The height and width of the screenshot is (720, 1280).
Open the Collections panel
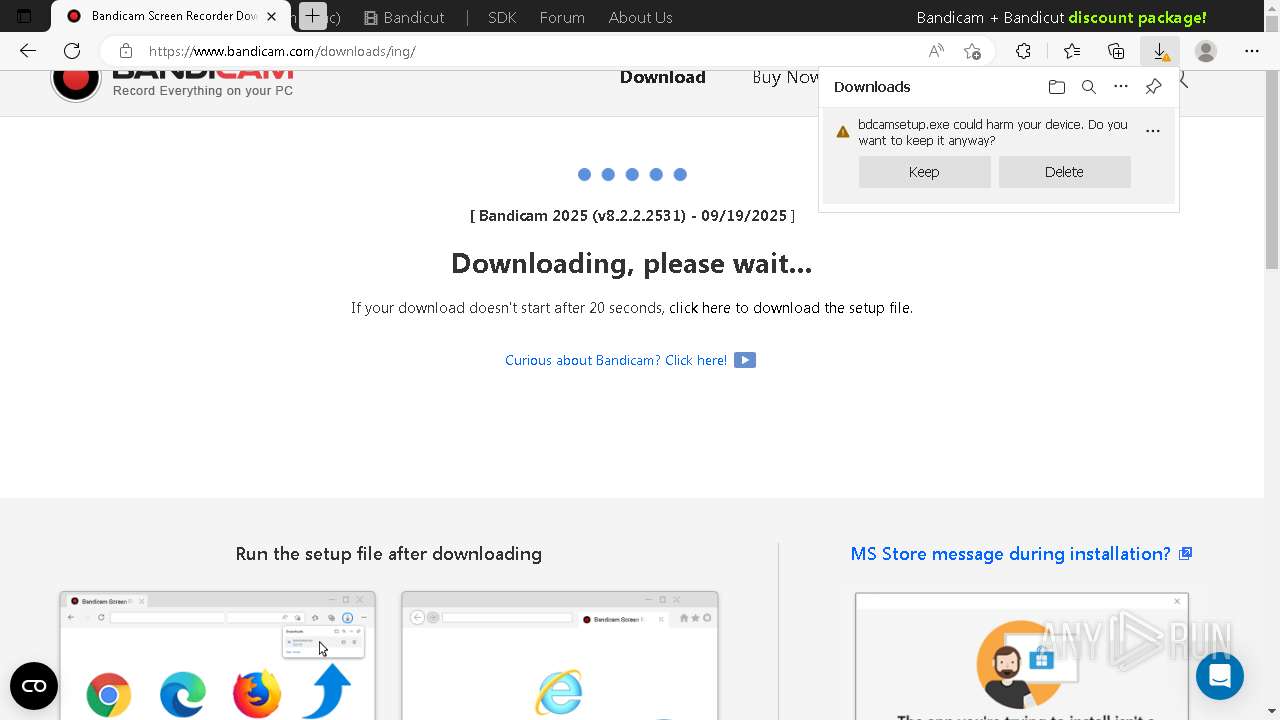[1116, 51]
